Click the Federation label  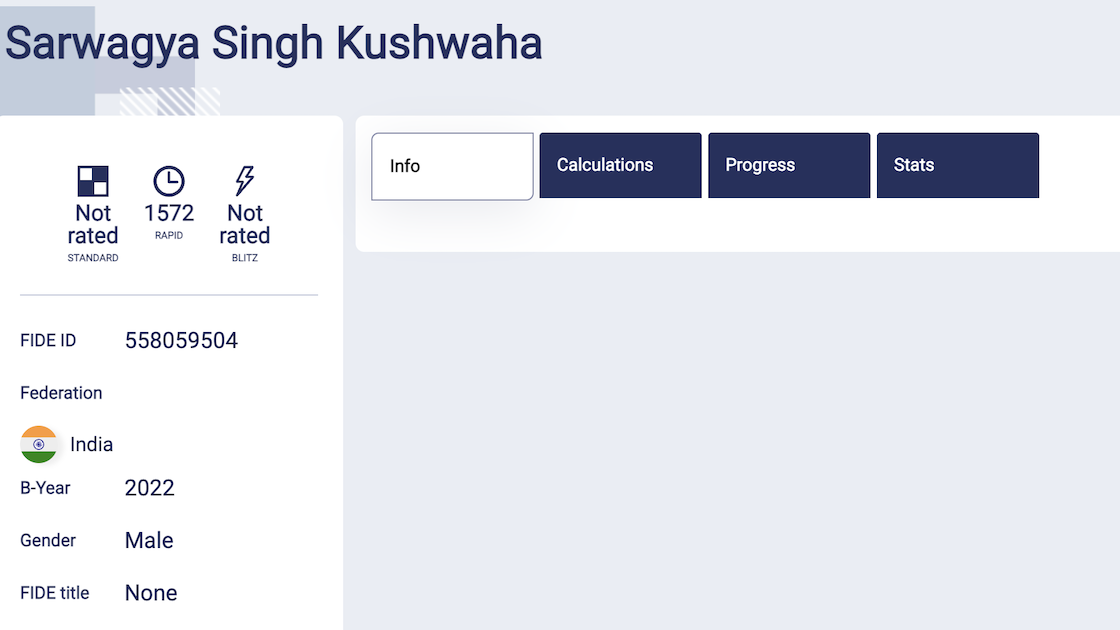61,393
